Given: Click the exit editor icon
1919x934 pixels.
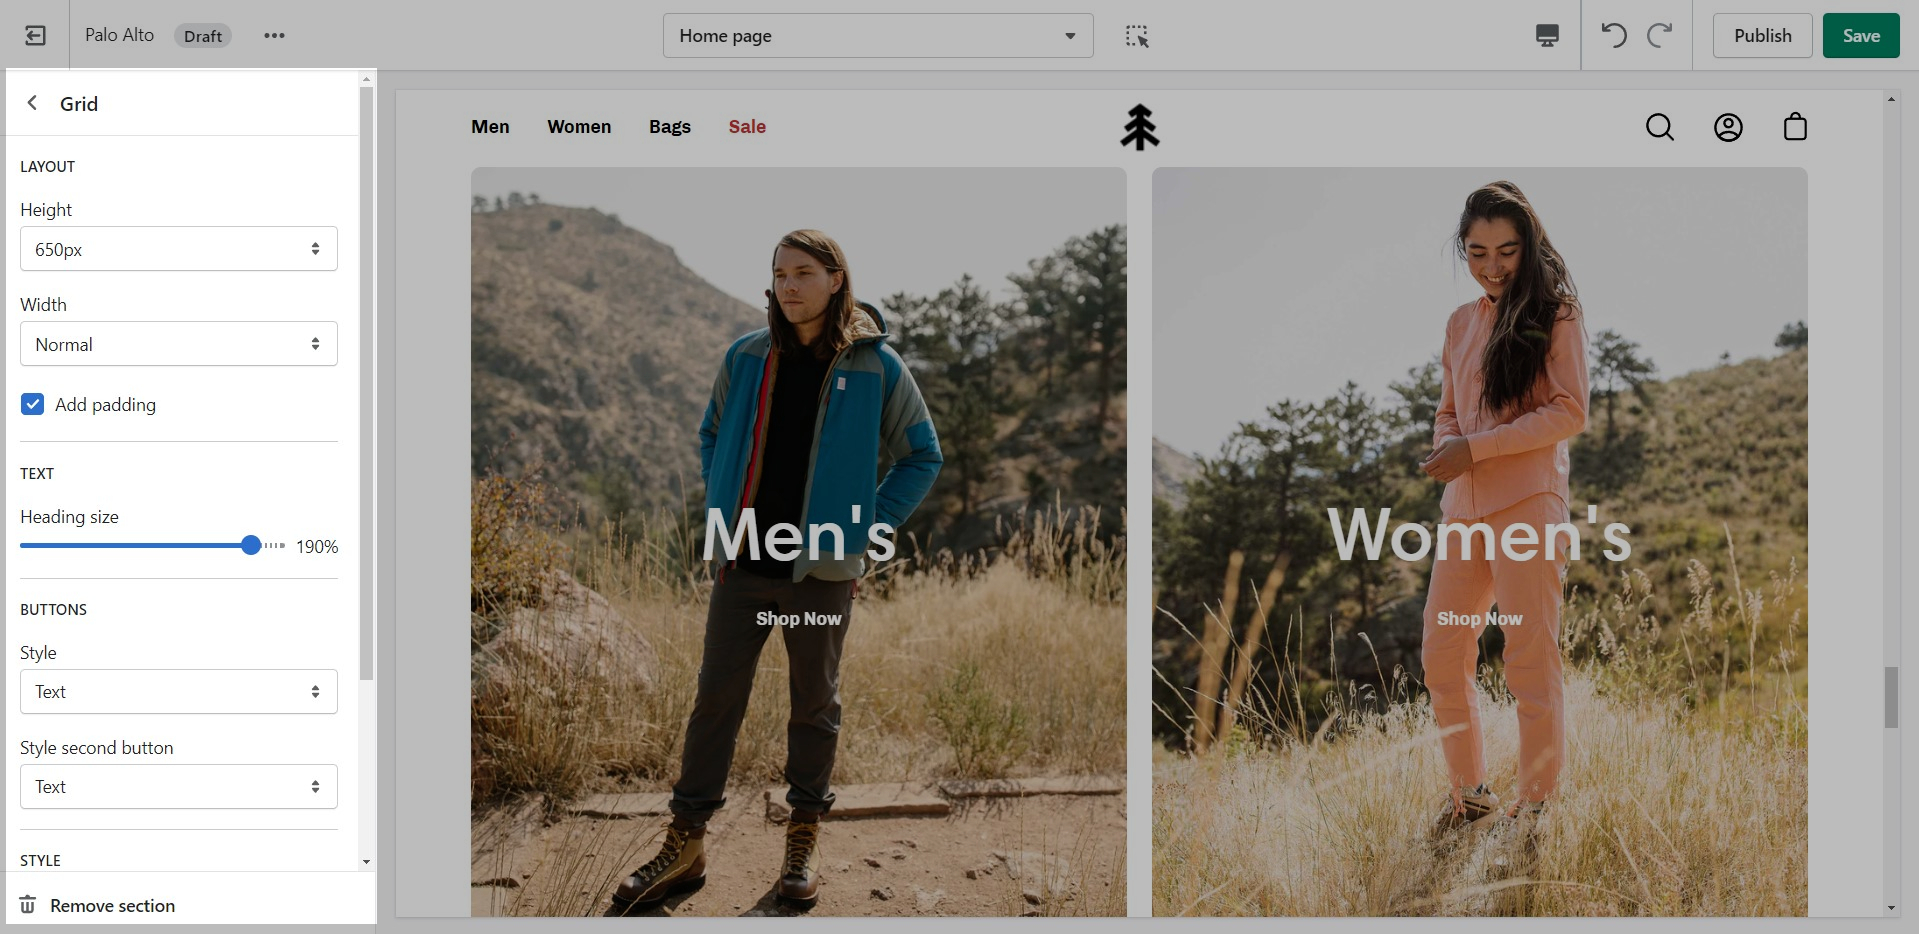Looking at the screenshot, I should pyautogui.click(x=35, y=36).
